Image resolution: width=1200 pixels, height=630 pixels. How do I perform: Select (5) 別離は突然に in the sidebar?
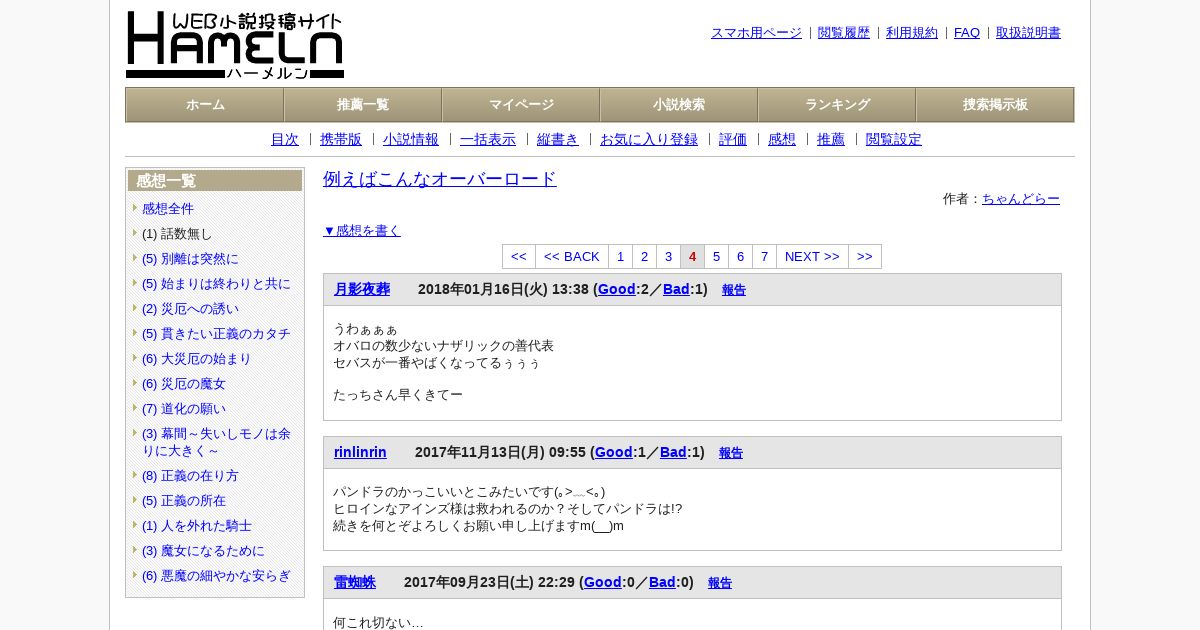(x=190, y=259)
